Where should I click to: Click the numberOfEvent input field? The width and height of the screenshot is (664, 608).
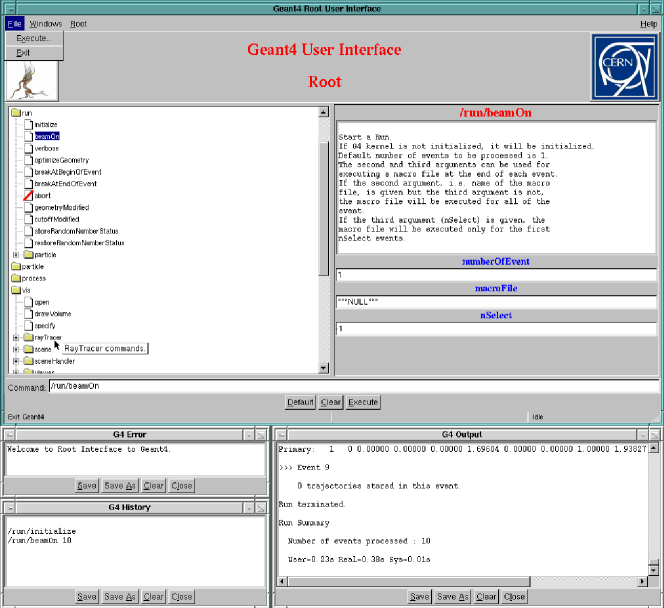click(495, 275)
